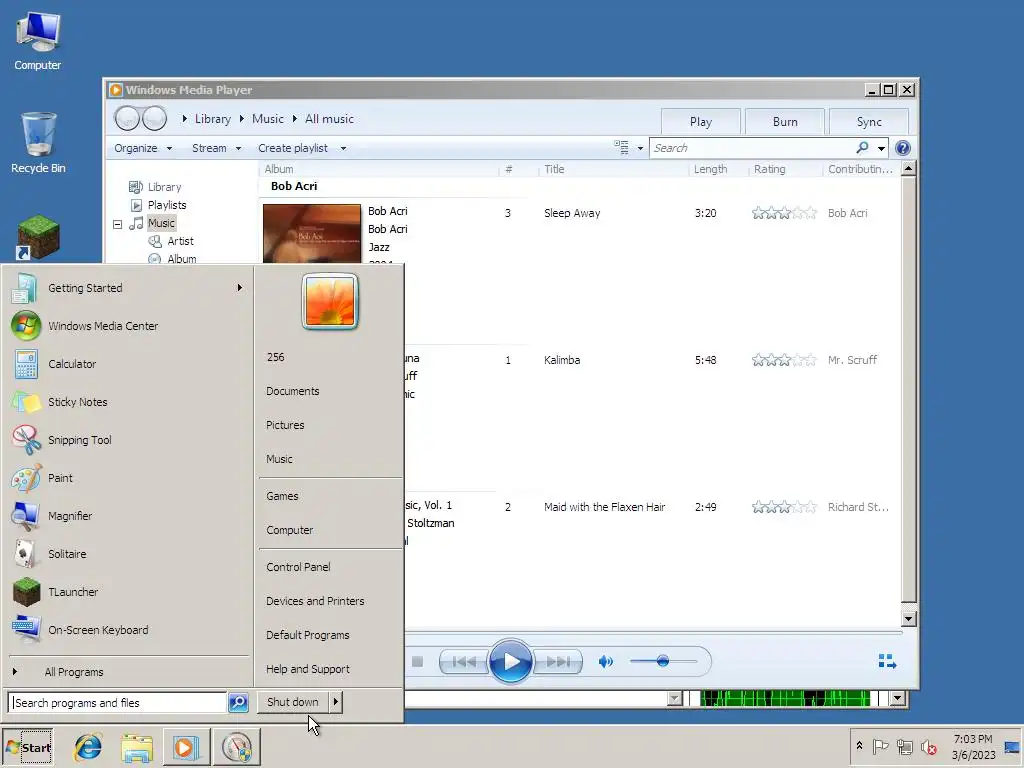1024x768 pixels.
Task: Open Sticky Notes in Start menu
Action: point(77,402)
